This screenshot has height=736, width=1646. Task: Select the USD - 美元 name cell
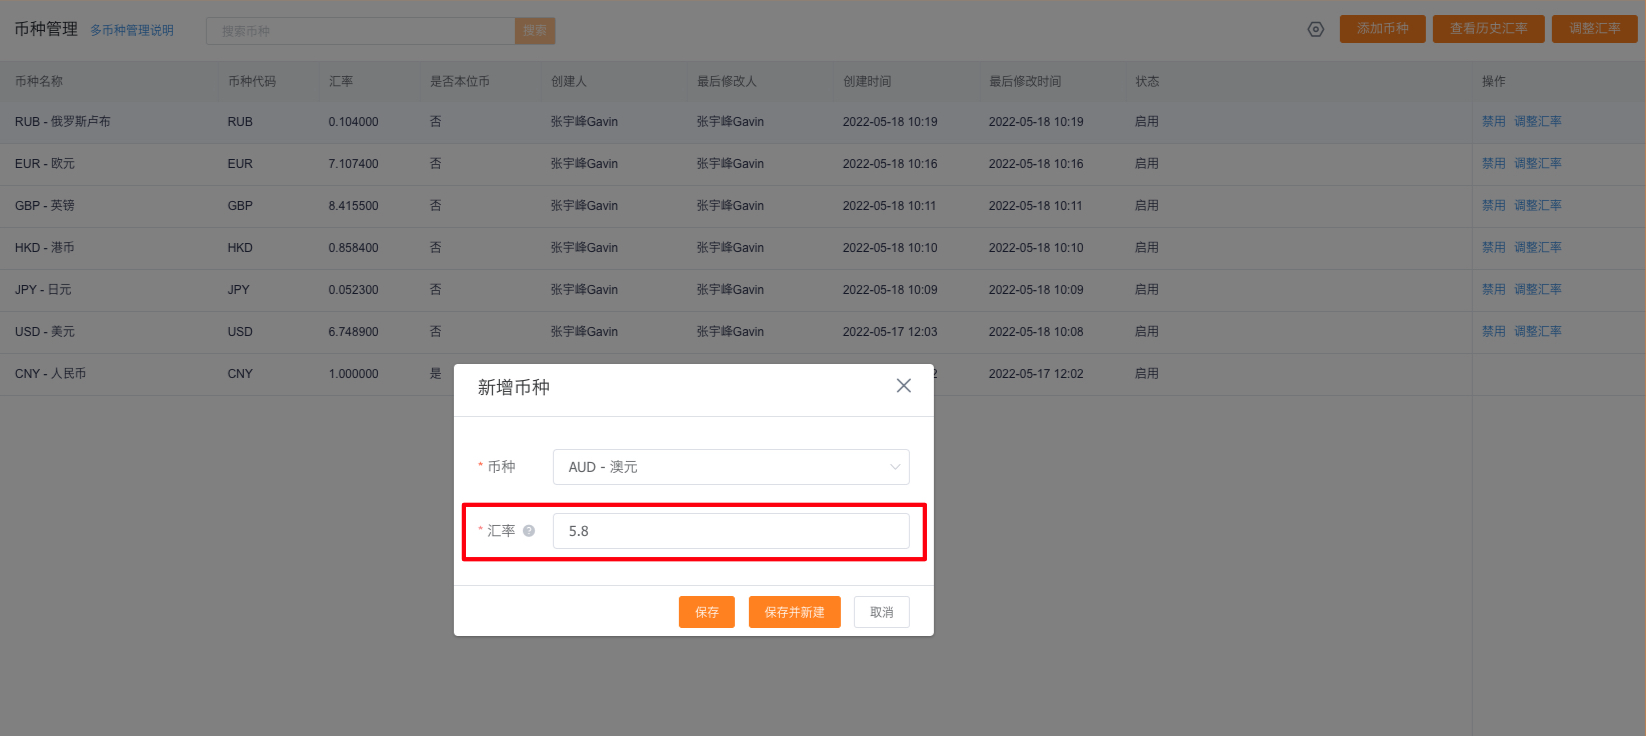[45, 332]
